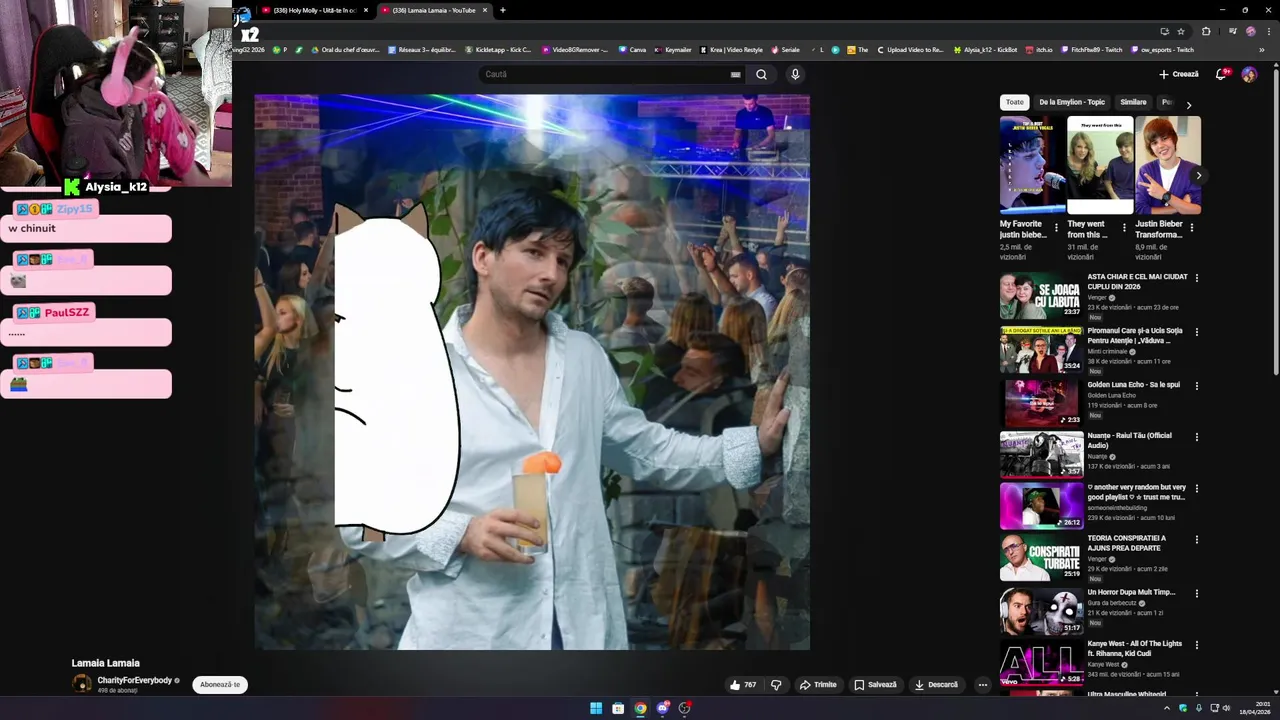
Task: Click the Salvează save button
Action: click(x=875, y=685)
